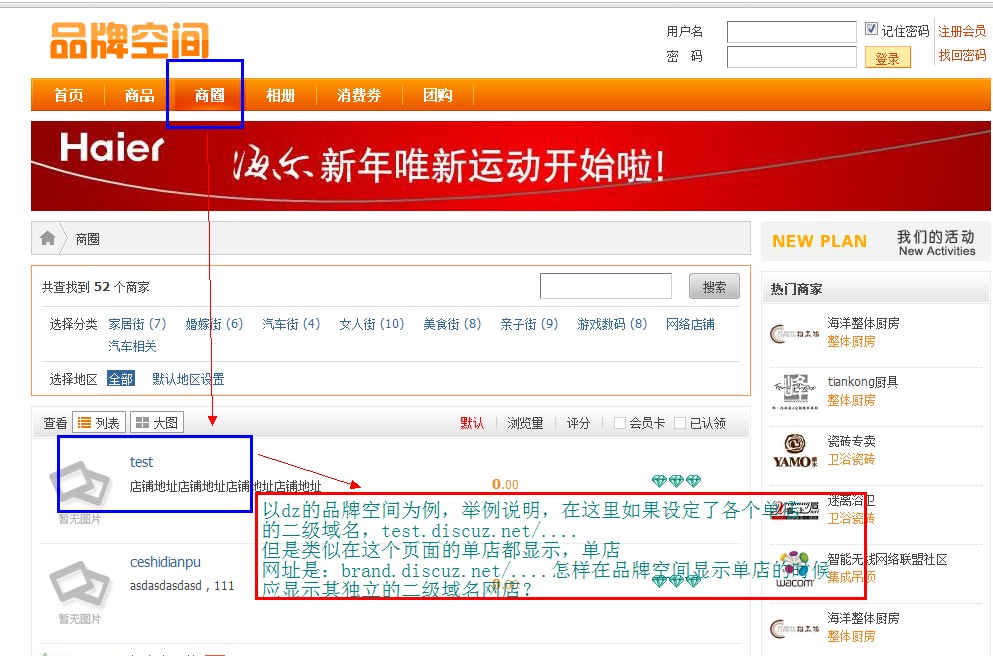This screenshot has width=993, height=656.
Task: Click the NEW PLAN 我们的活动 banner
Action: click(x=875, y=241)
